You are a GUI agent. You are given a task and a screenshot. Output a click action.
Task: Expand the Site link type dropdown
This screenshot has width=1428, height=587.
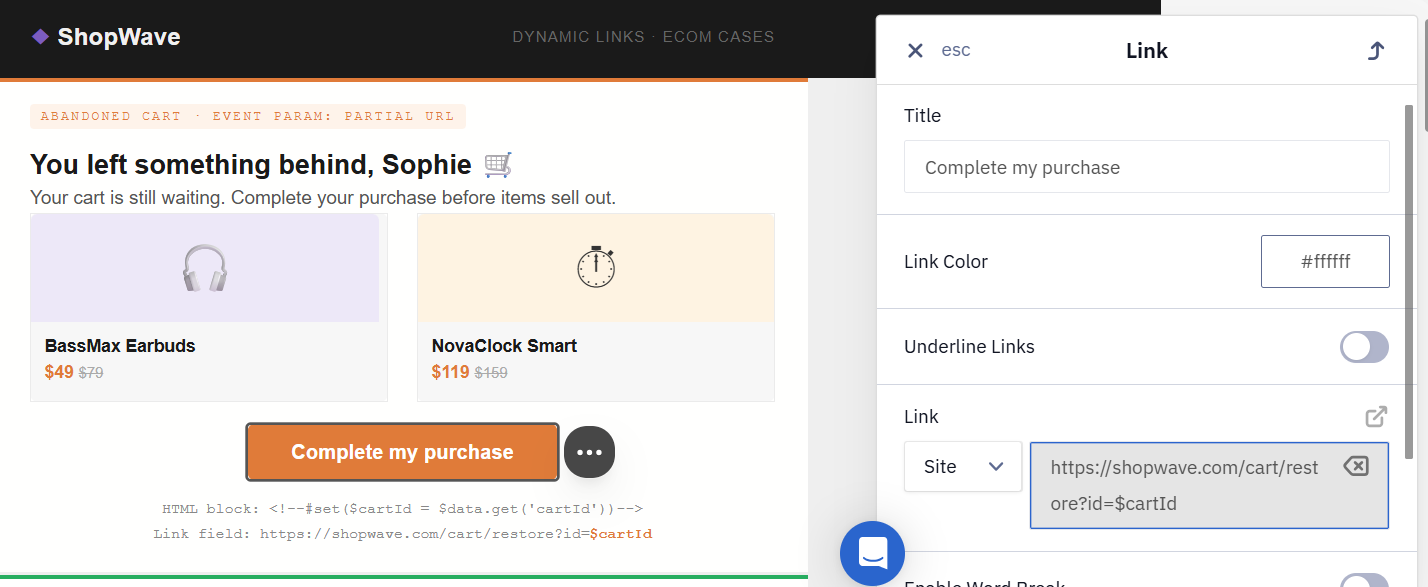963,467
